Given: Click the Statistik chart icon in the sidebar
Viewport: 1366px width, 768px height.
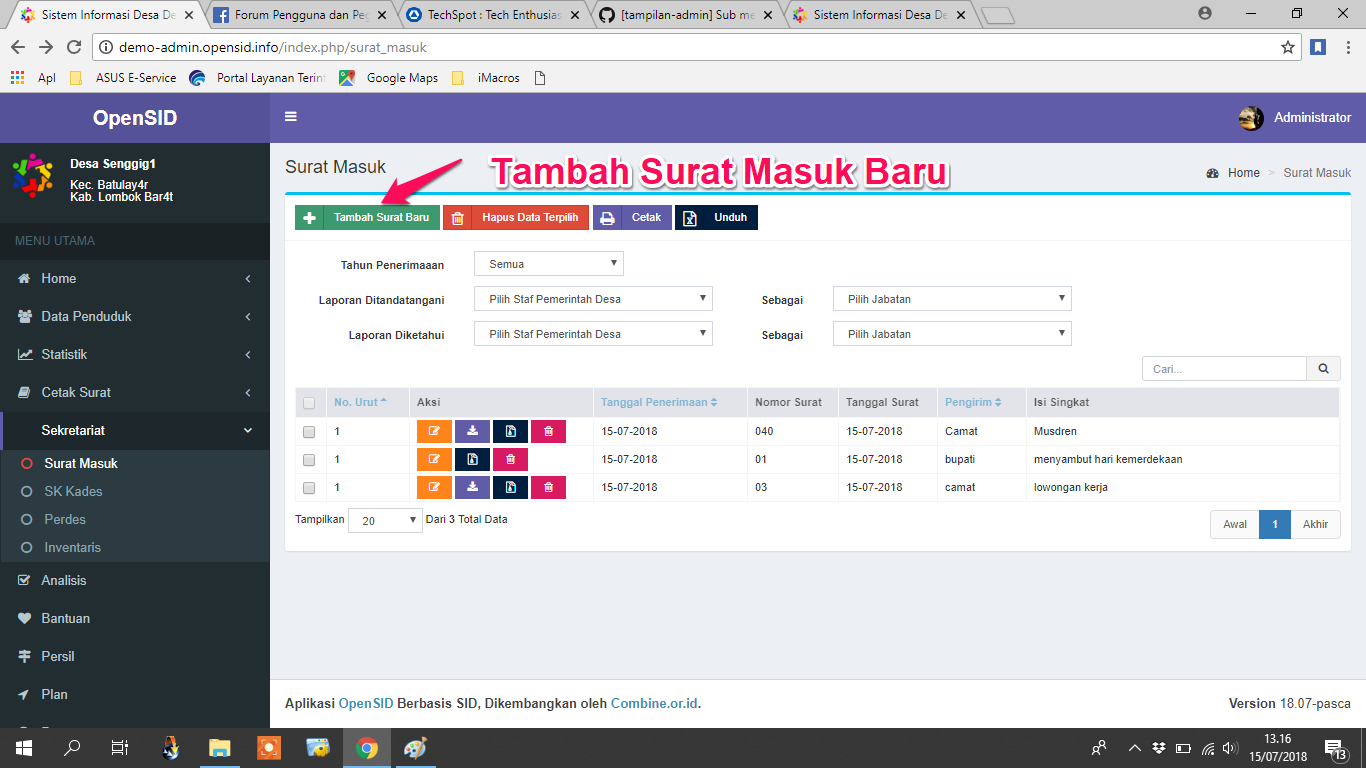Looking at the screenshot, I should click(23, 354).
